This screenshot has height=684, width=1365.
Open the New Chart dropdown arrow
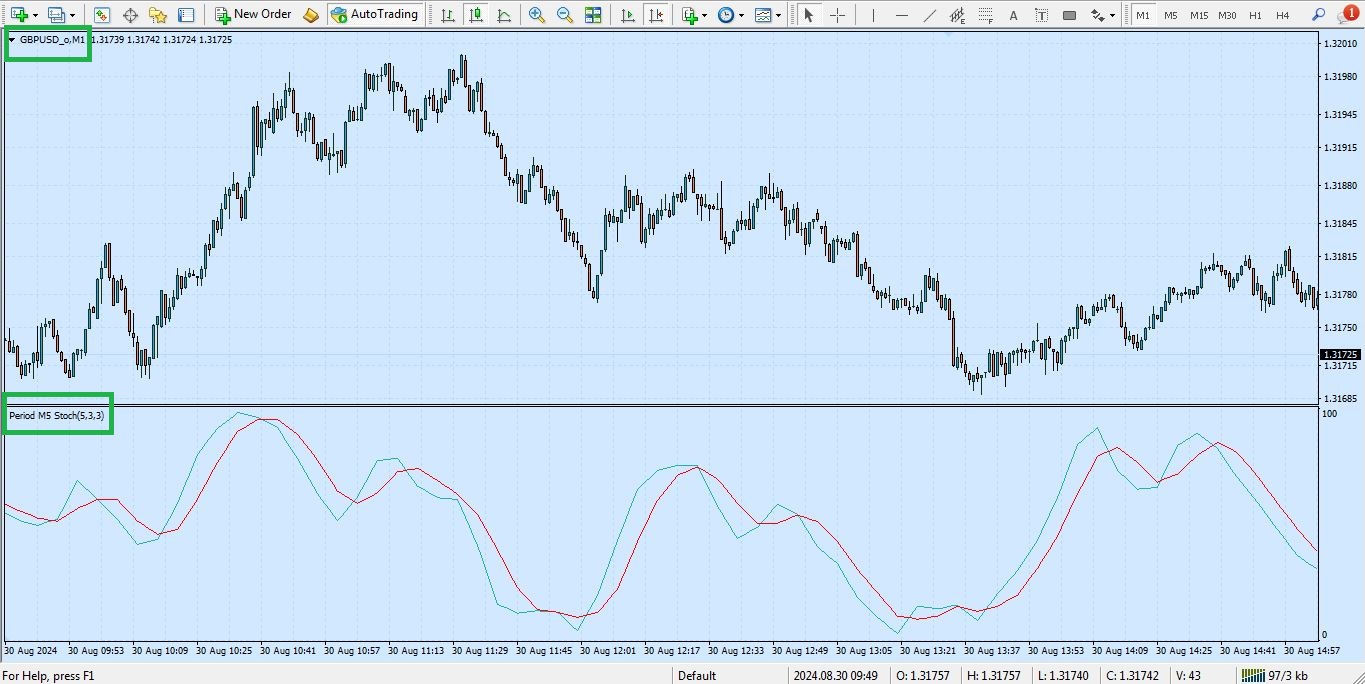pyautogui.click(x=35, y=16)
